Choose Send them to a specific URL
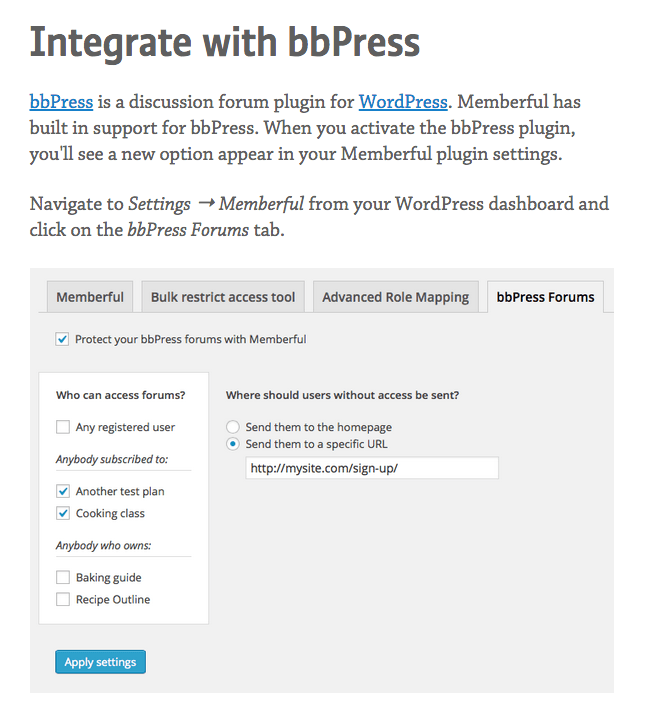Viewport: 649px width, 720px height. point(233,443)
